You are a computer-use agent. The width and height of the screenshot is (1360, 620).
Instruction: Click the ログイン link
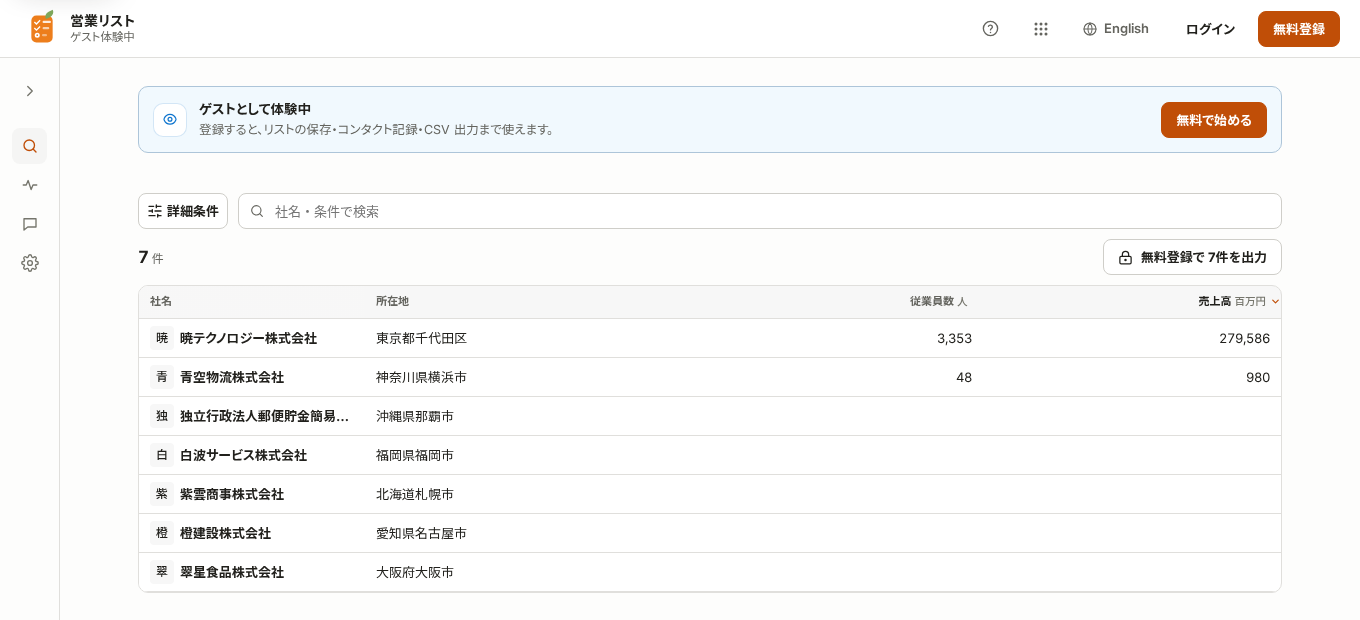(x=1210, y=29)
